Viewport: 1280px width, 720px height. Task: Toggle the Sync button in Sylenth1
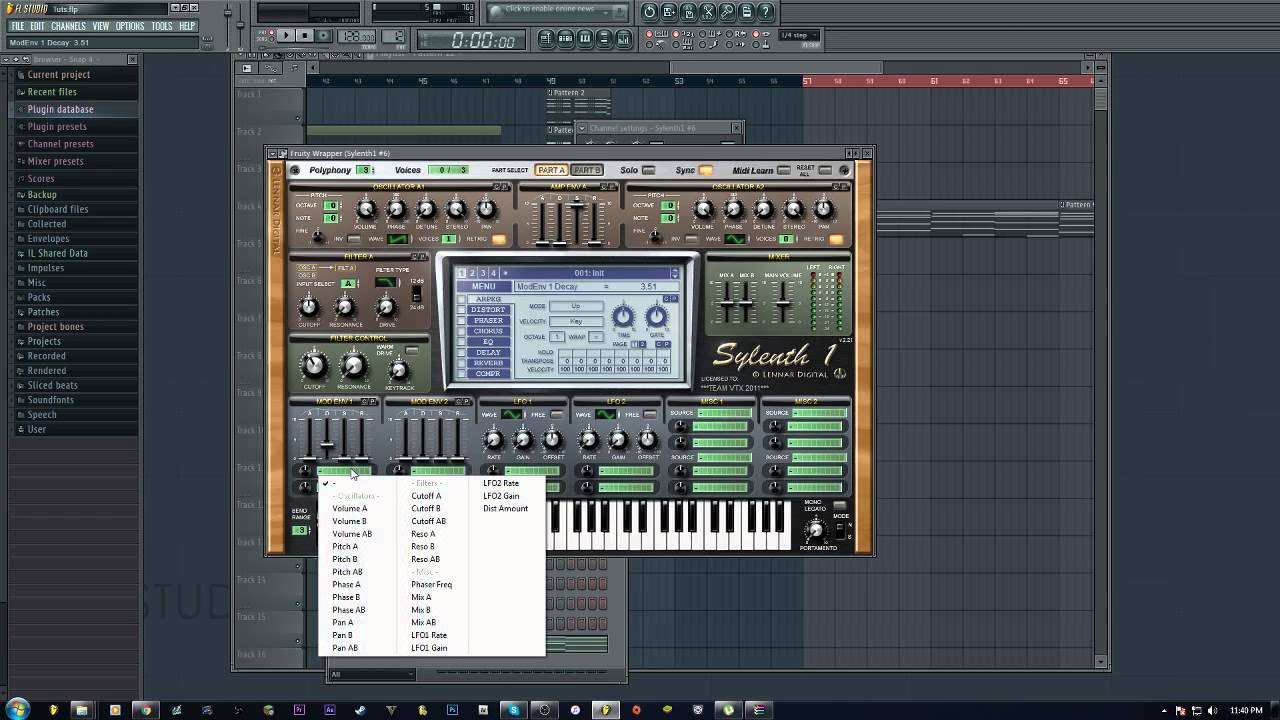click(706, 170)
